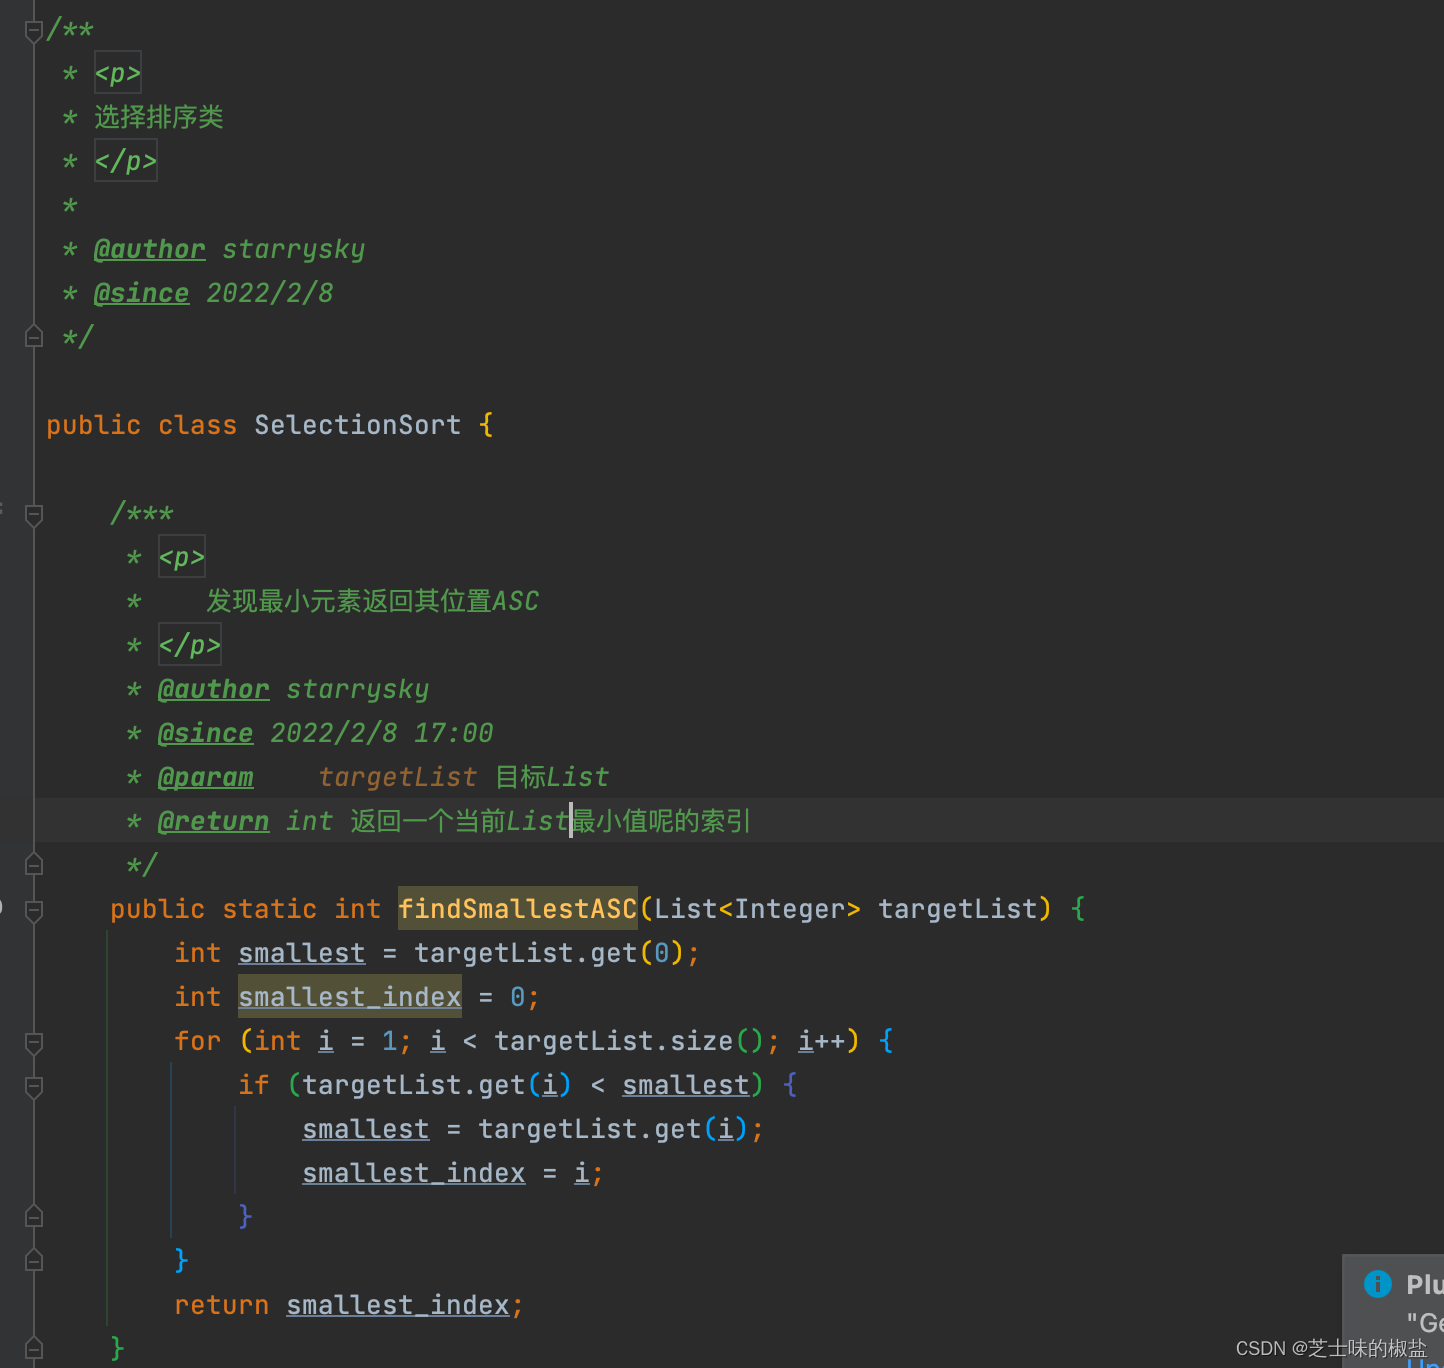Click the time 17:00 in the method Javadoc
The height and width of the screenshot is (1368, 1444).
point(454,733)
